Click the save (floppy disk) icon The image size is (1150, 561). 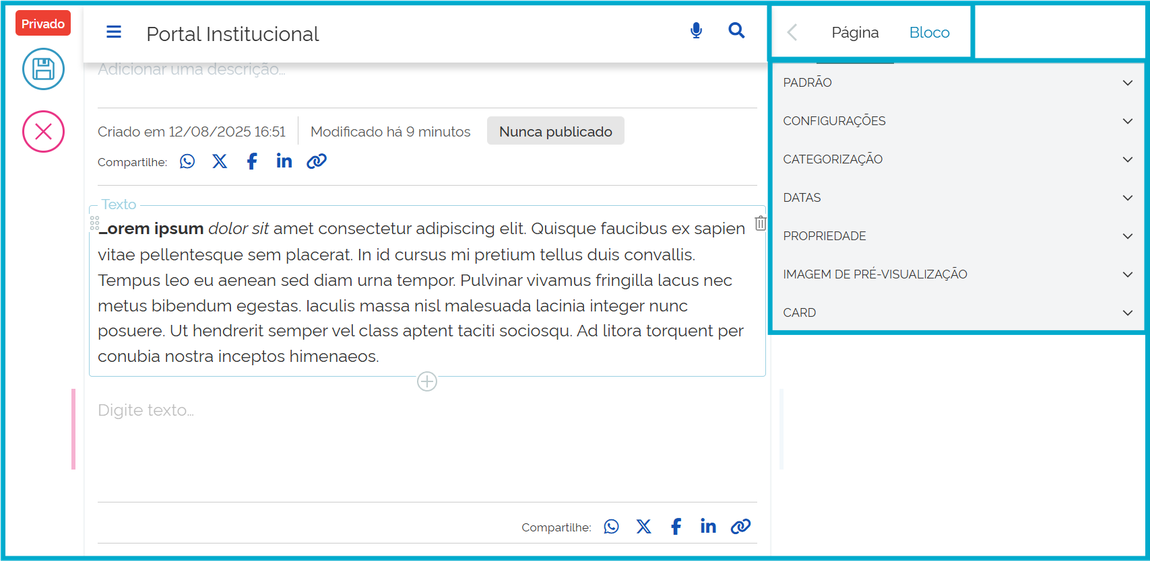(43, 70)
